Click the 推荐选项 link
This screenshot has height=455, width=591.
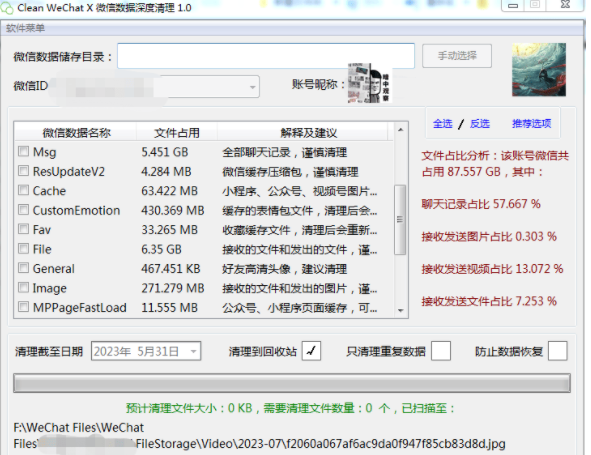pyautogui.click(x=531, y=124)
